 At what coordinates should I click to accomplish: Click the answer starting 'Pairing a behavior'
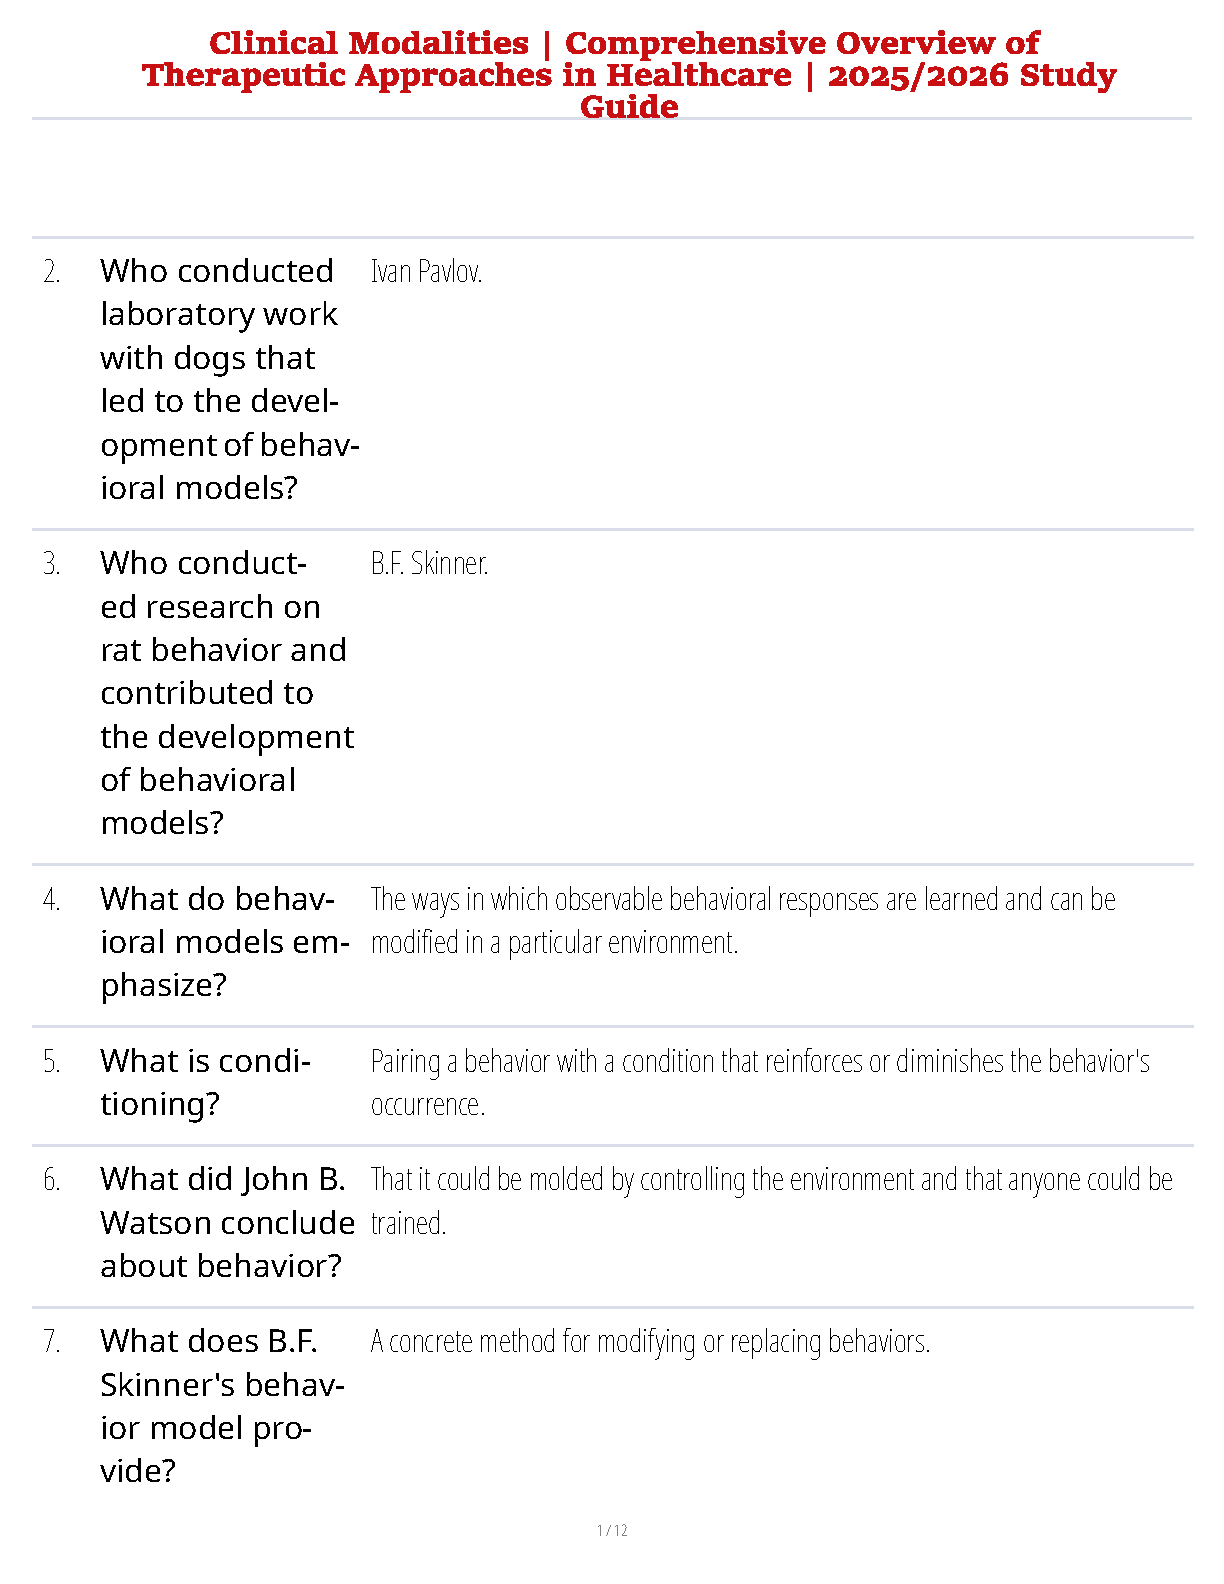[759, 1082]
